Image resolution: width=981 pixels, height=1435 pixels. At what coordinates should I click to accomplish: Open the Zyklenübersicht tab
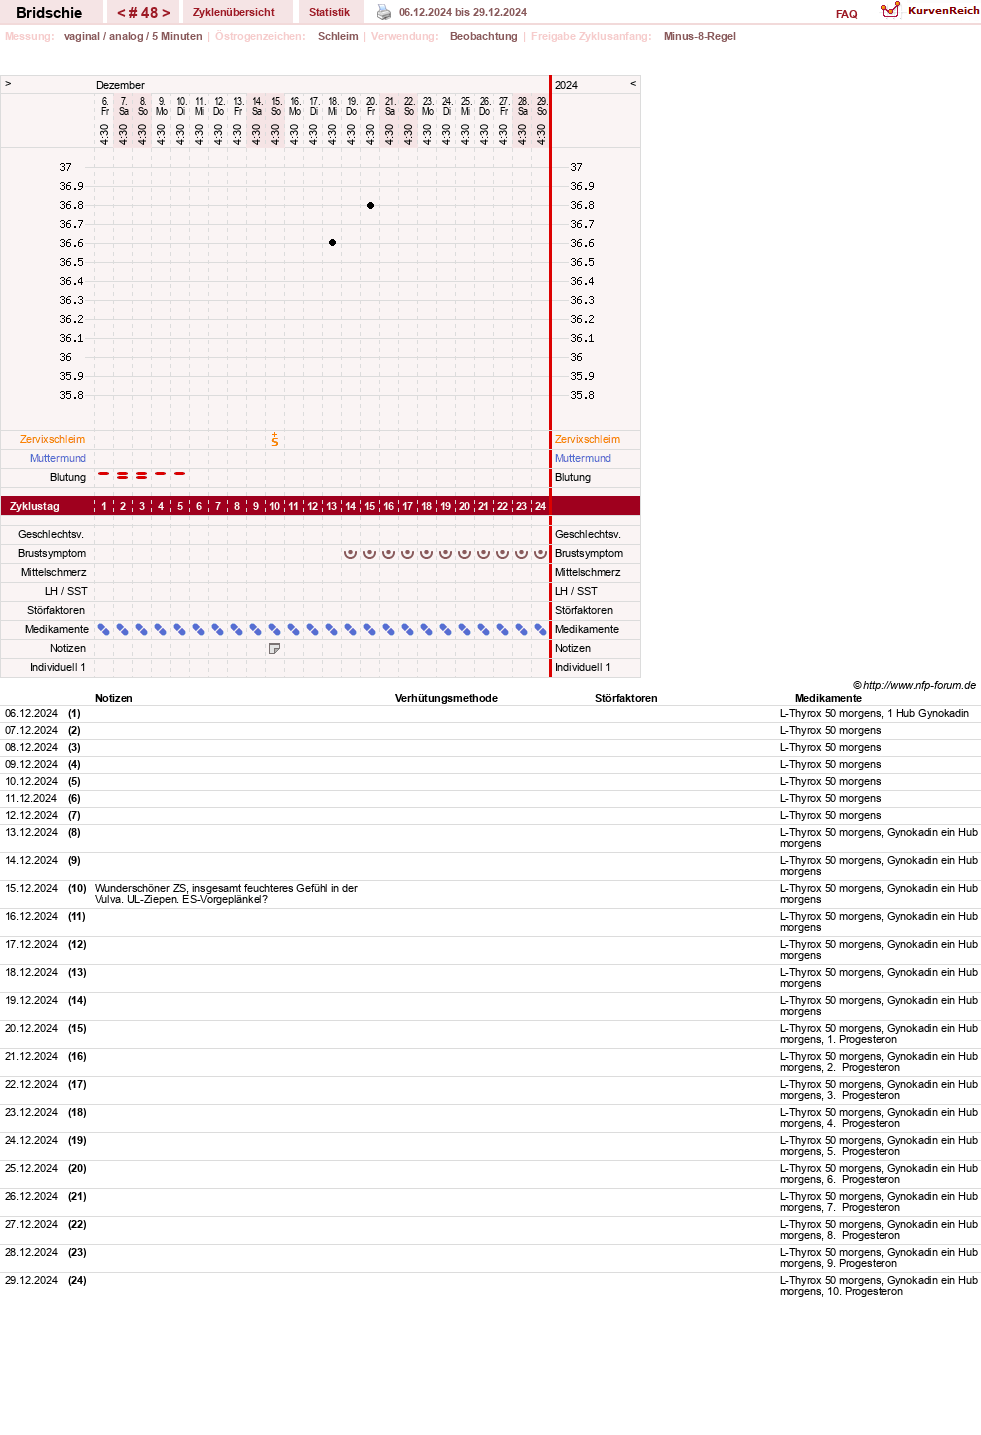tap(234, 12)
